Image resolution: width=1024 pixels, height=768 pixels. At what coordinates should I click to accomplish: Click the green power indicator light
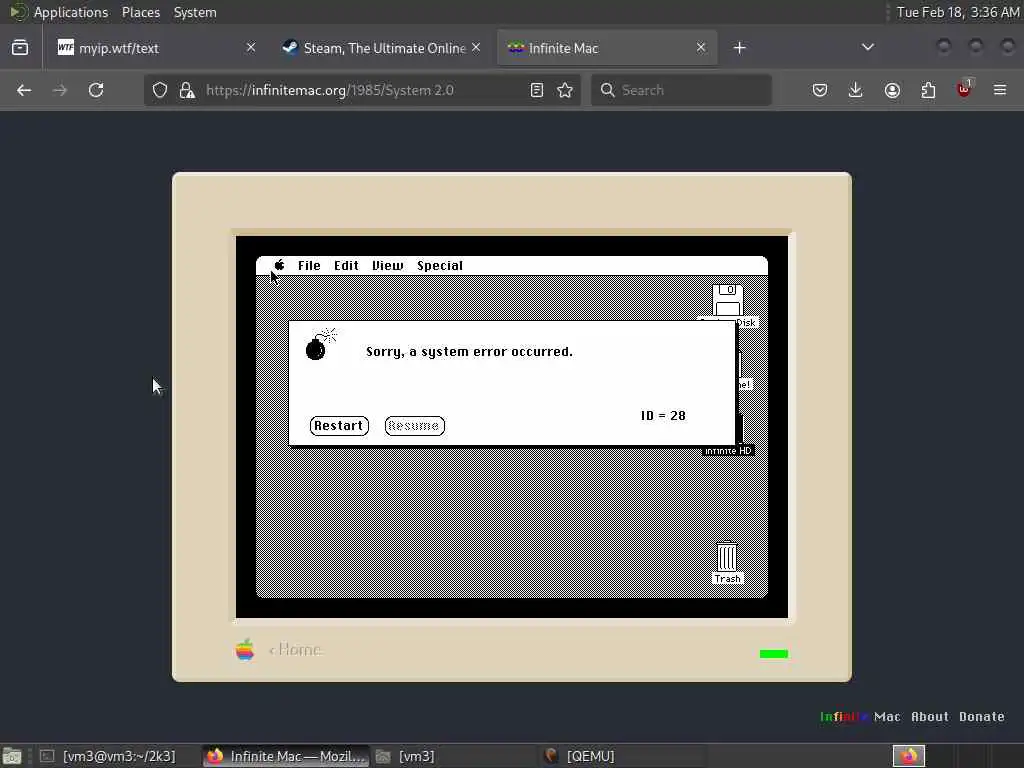pyautogui.click(x=774, y=654)
